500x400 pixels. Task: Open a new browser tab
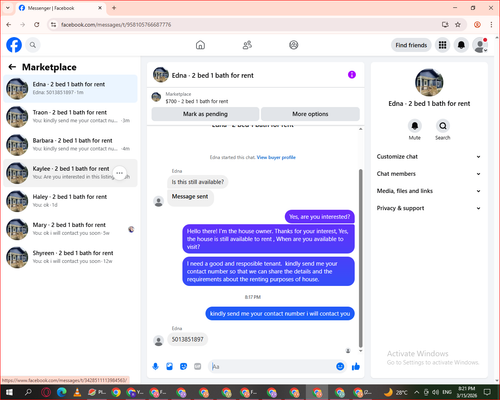point(114,8)
